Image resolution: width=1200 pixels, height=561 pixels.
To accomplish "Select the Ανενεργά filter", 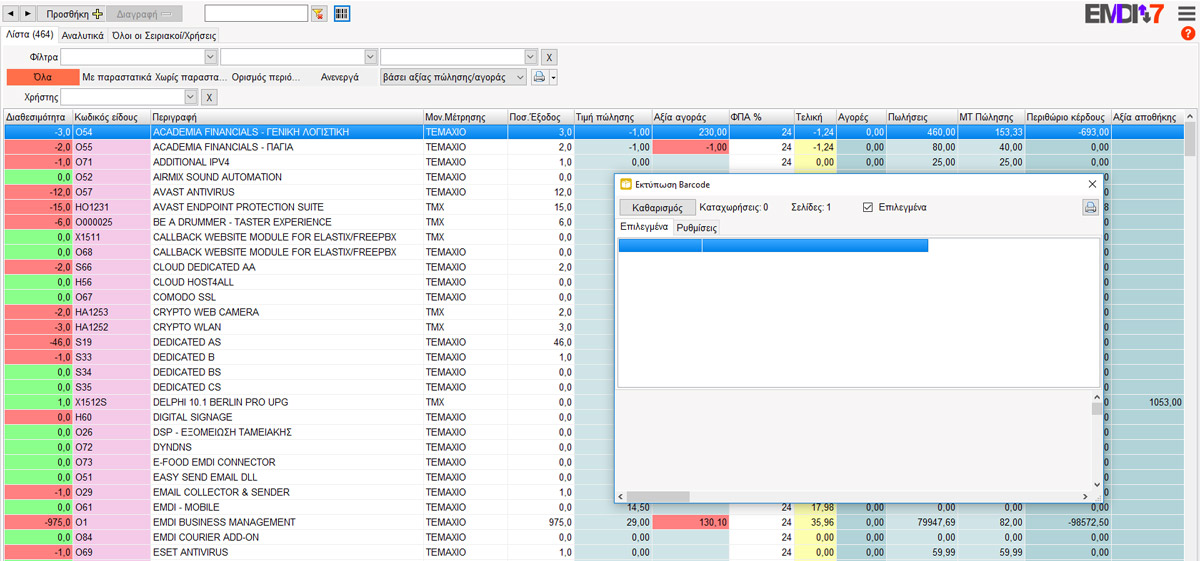I will (x=339, y=77).
